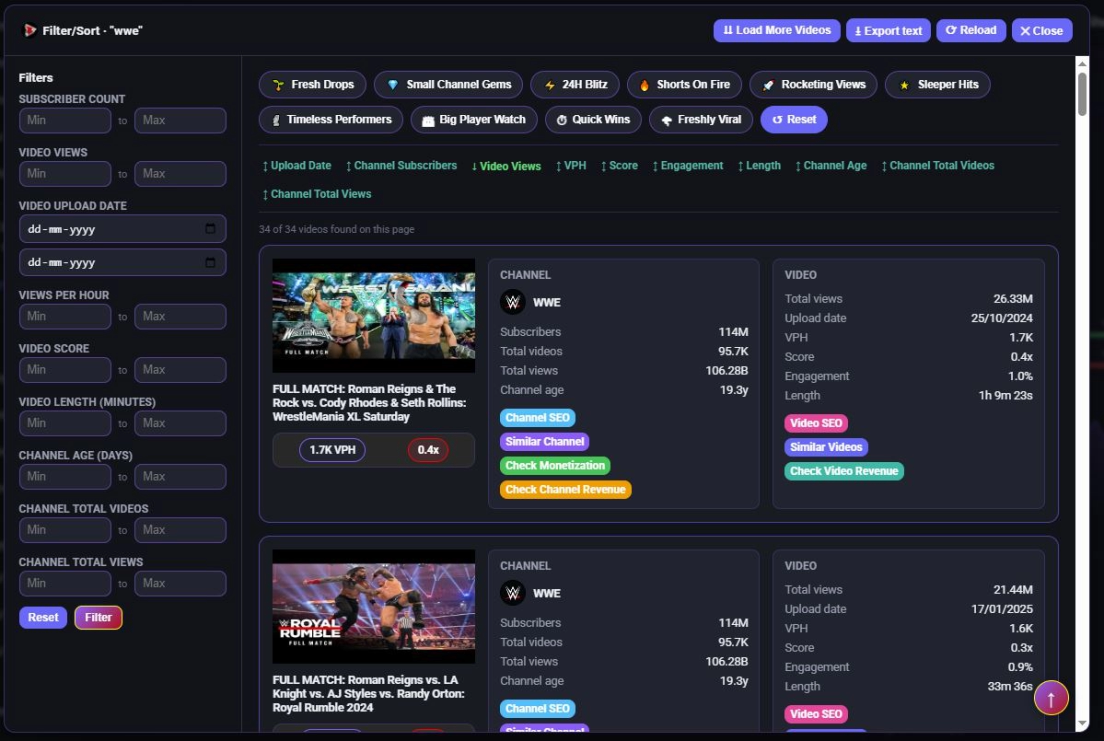The width and height of the screenshot is (1104, 741).
Task: Click Video SEO tag in first card
Action: pyautogui.click(x=815, y=423)
